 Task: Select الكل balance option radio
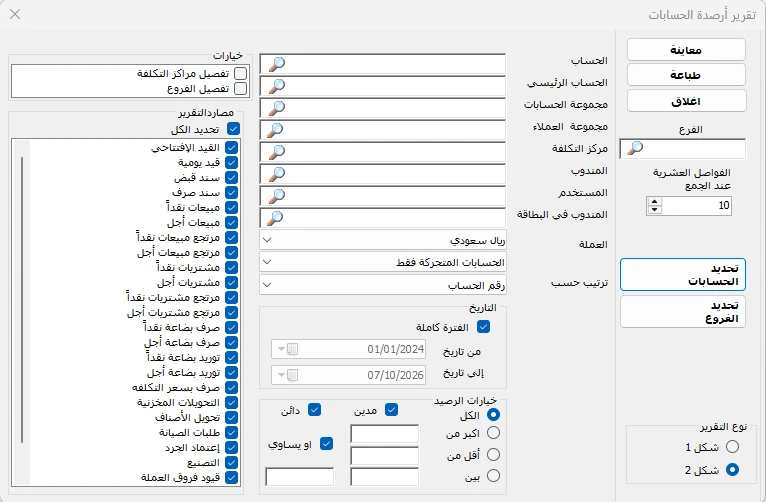[x=493, y=415]
